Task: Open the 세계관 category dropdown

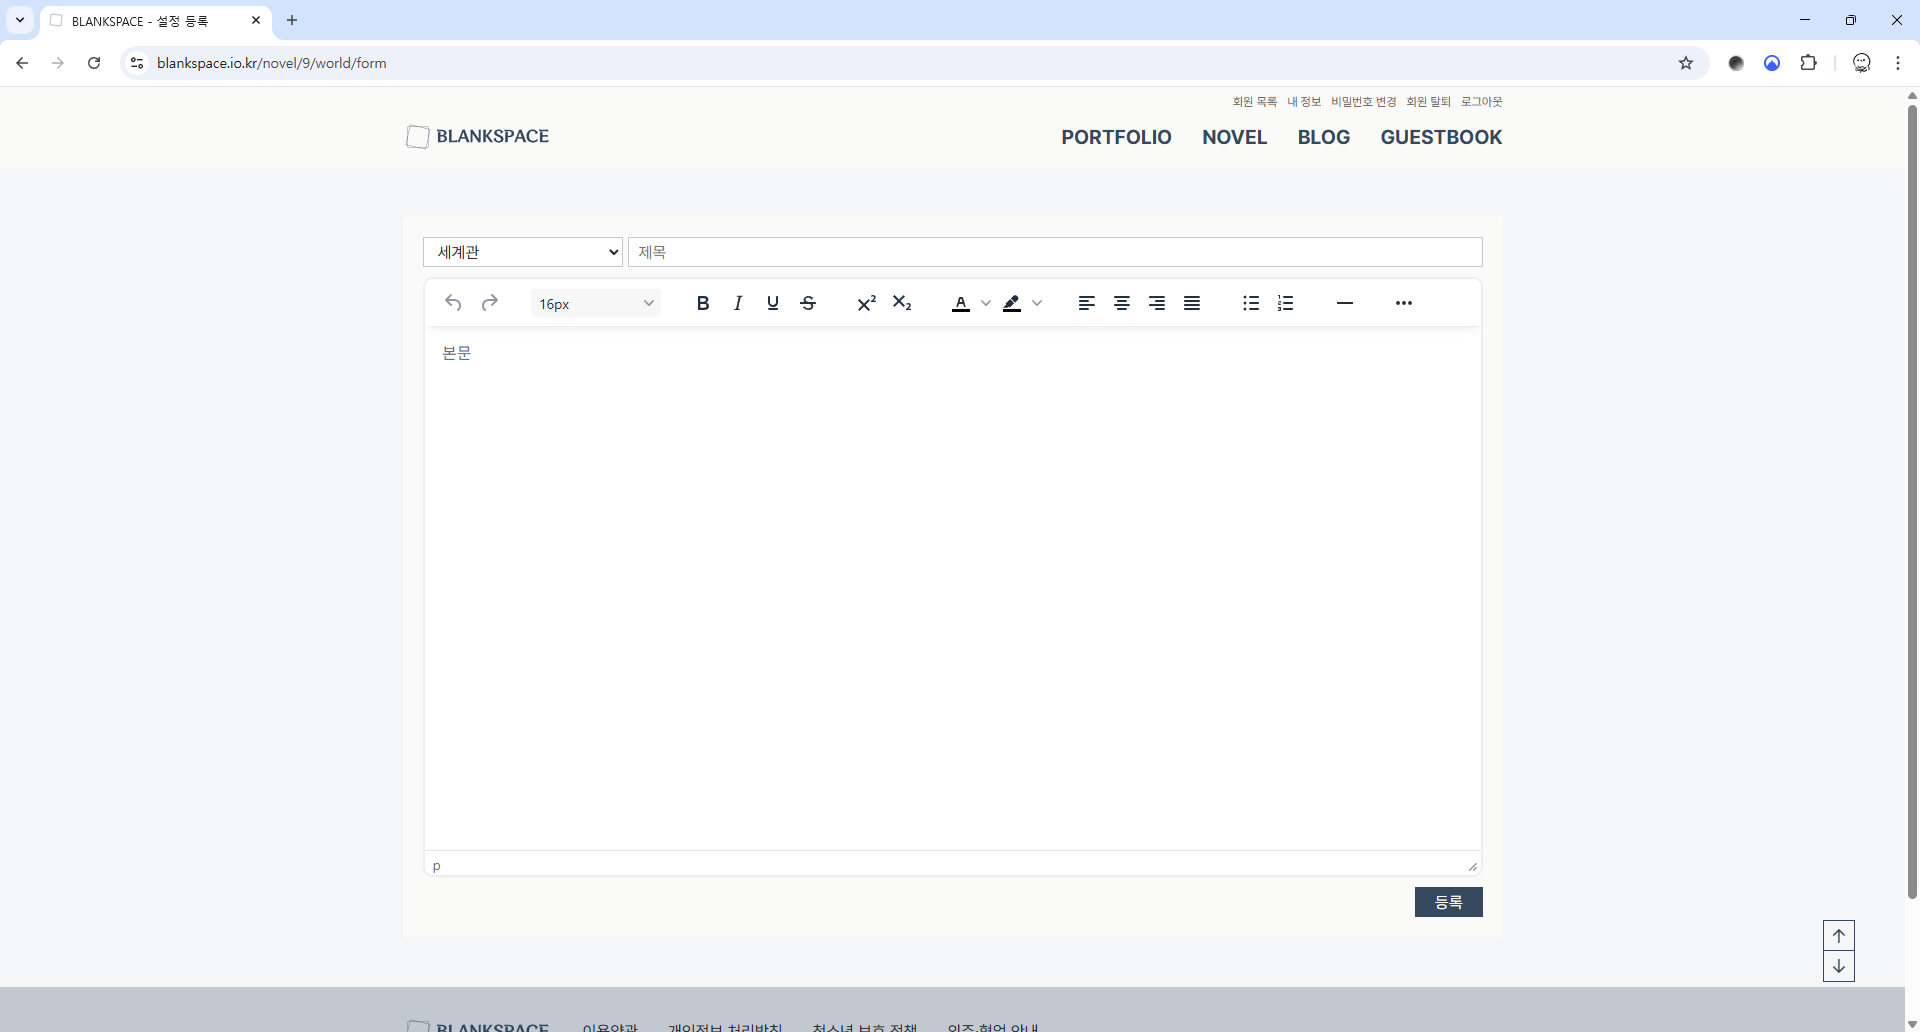Action: point(523,252)
